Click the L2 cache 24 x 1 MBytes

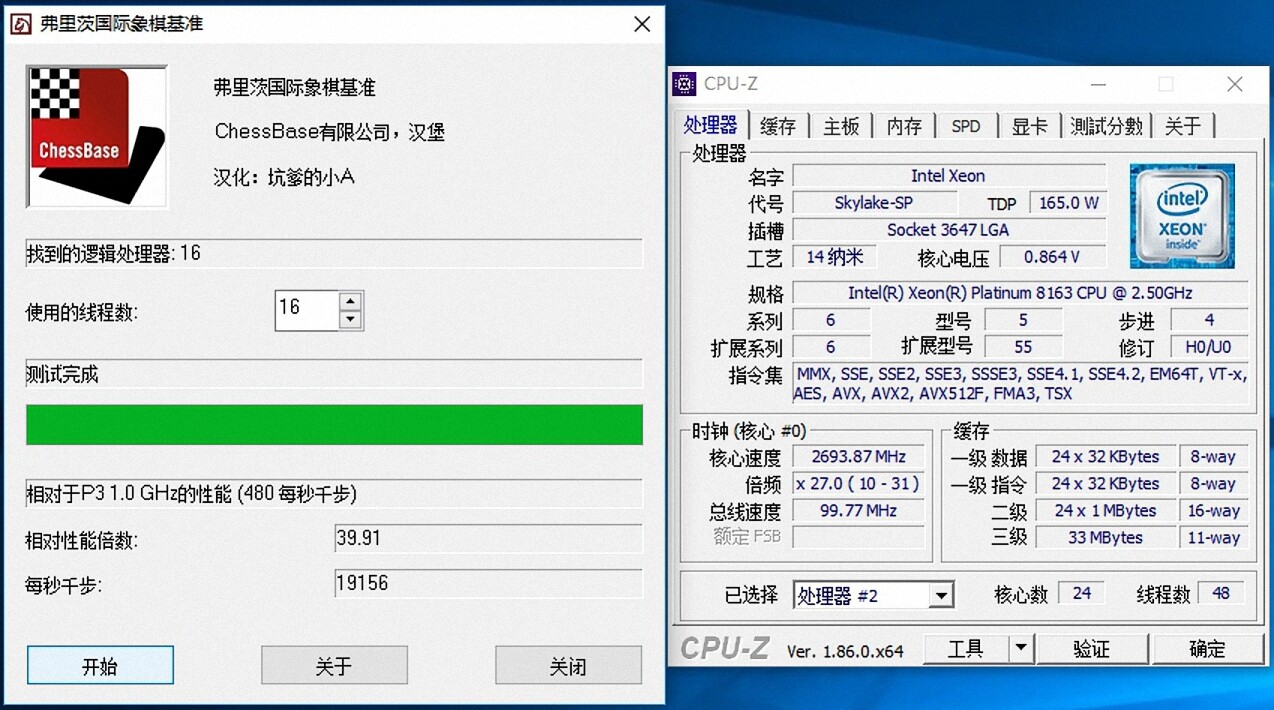pos(1105,511)
